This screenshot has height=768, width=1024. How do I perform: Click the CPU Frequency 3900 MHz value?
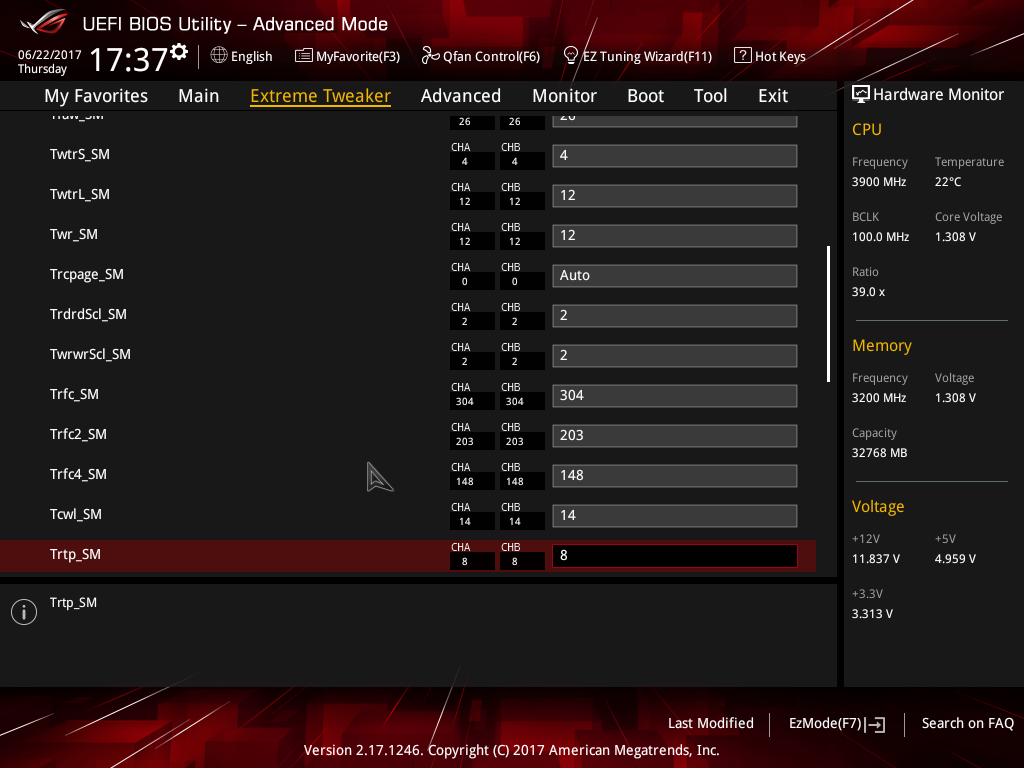click(x=879, y=182)
